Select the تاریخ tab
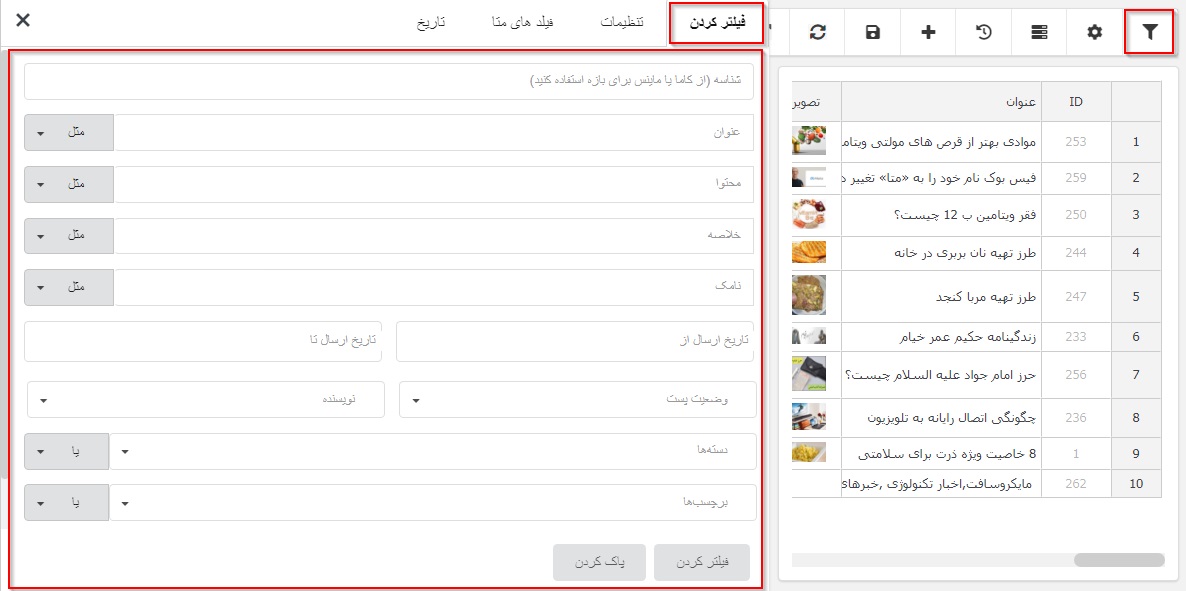The width and height of the screenshot is (1186, 591). pyautogui.click(x=431, y=22)
